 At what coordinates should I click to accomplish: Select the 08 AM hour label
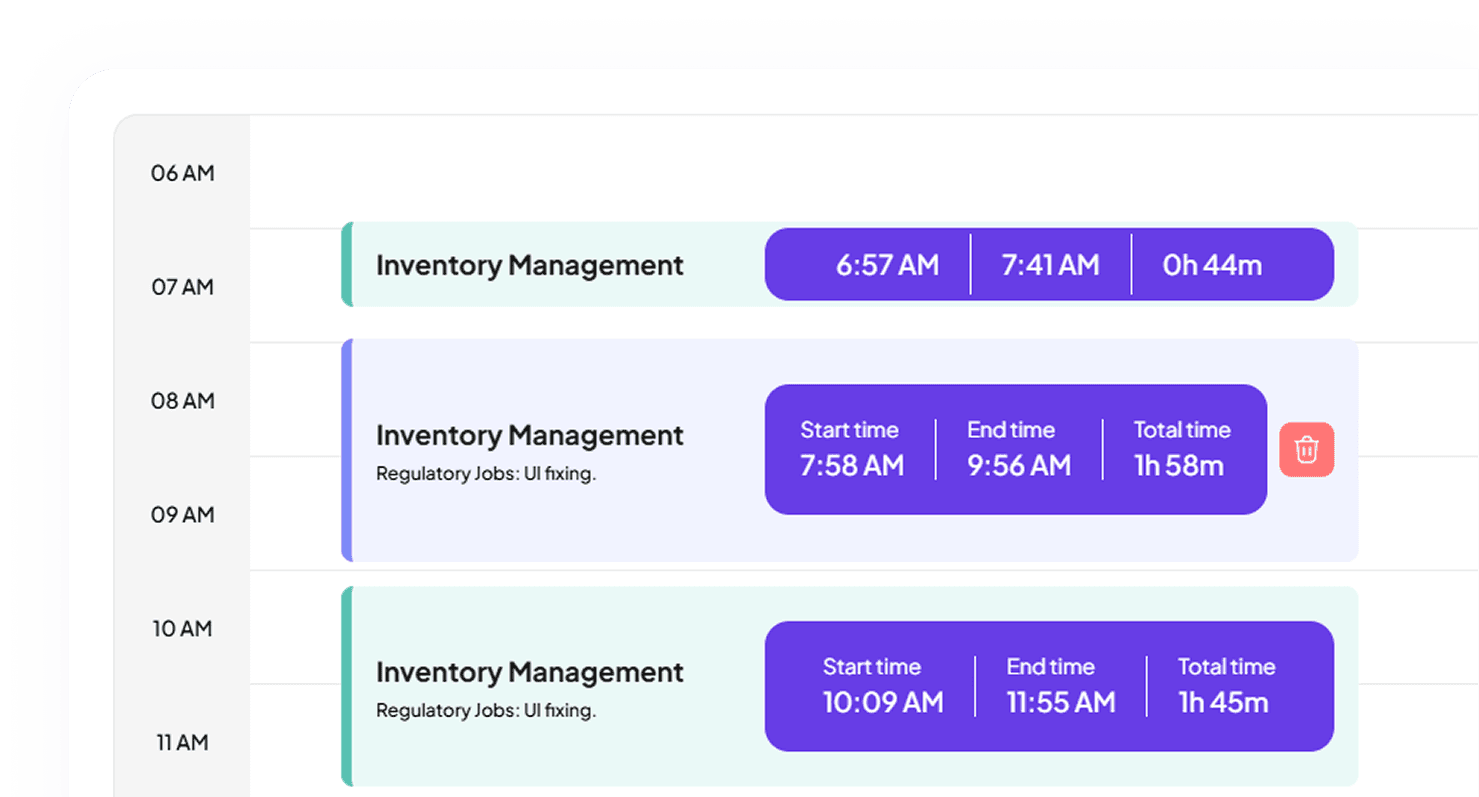(x=182, y=401)
